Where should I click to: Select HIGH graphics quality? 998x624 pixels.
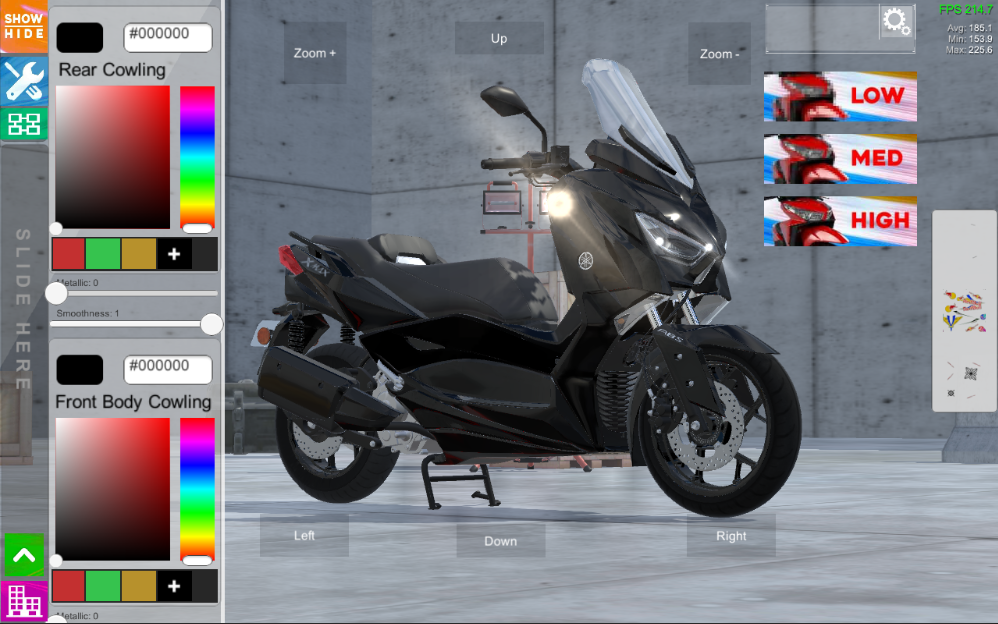(x=840, y=221)
